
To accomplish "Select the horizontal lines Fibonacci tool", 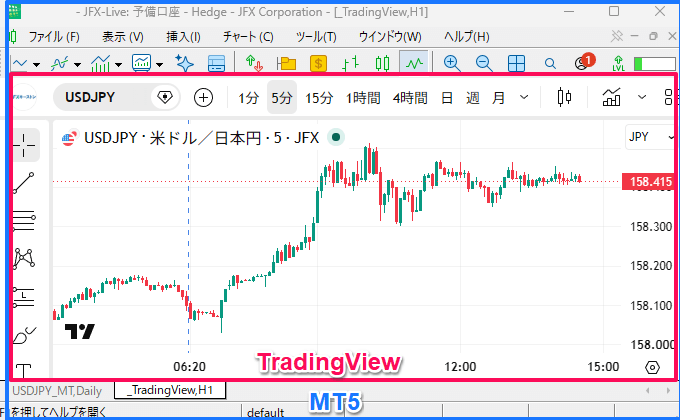I will pyautogui.click(x=24, y=220).
